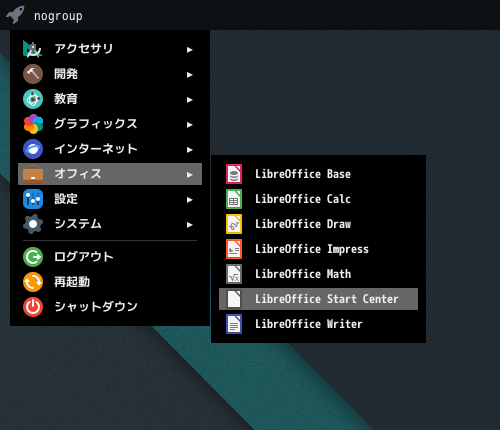
Task: Open the 開発 menu entry
Action: [x=110, y=74]
